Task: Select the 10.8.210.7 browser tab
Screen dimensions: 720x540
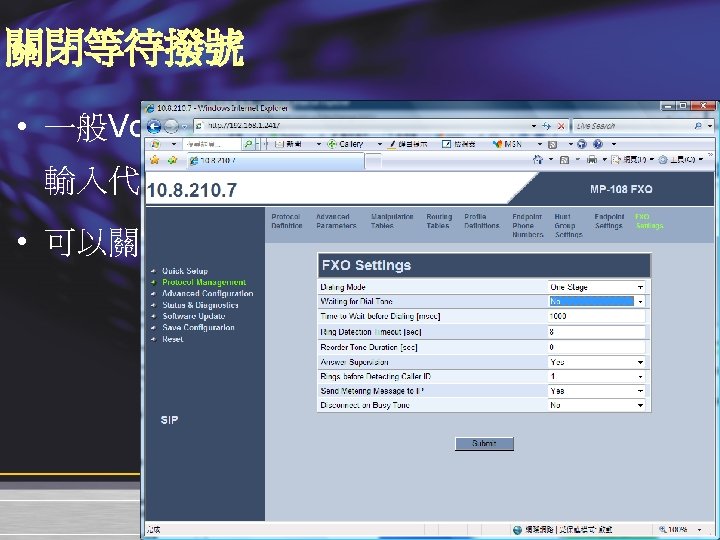Action: pyautogui.click(x=276, y=161)
